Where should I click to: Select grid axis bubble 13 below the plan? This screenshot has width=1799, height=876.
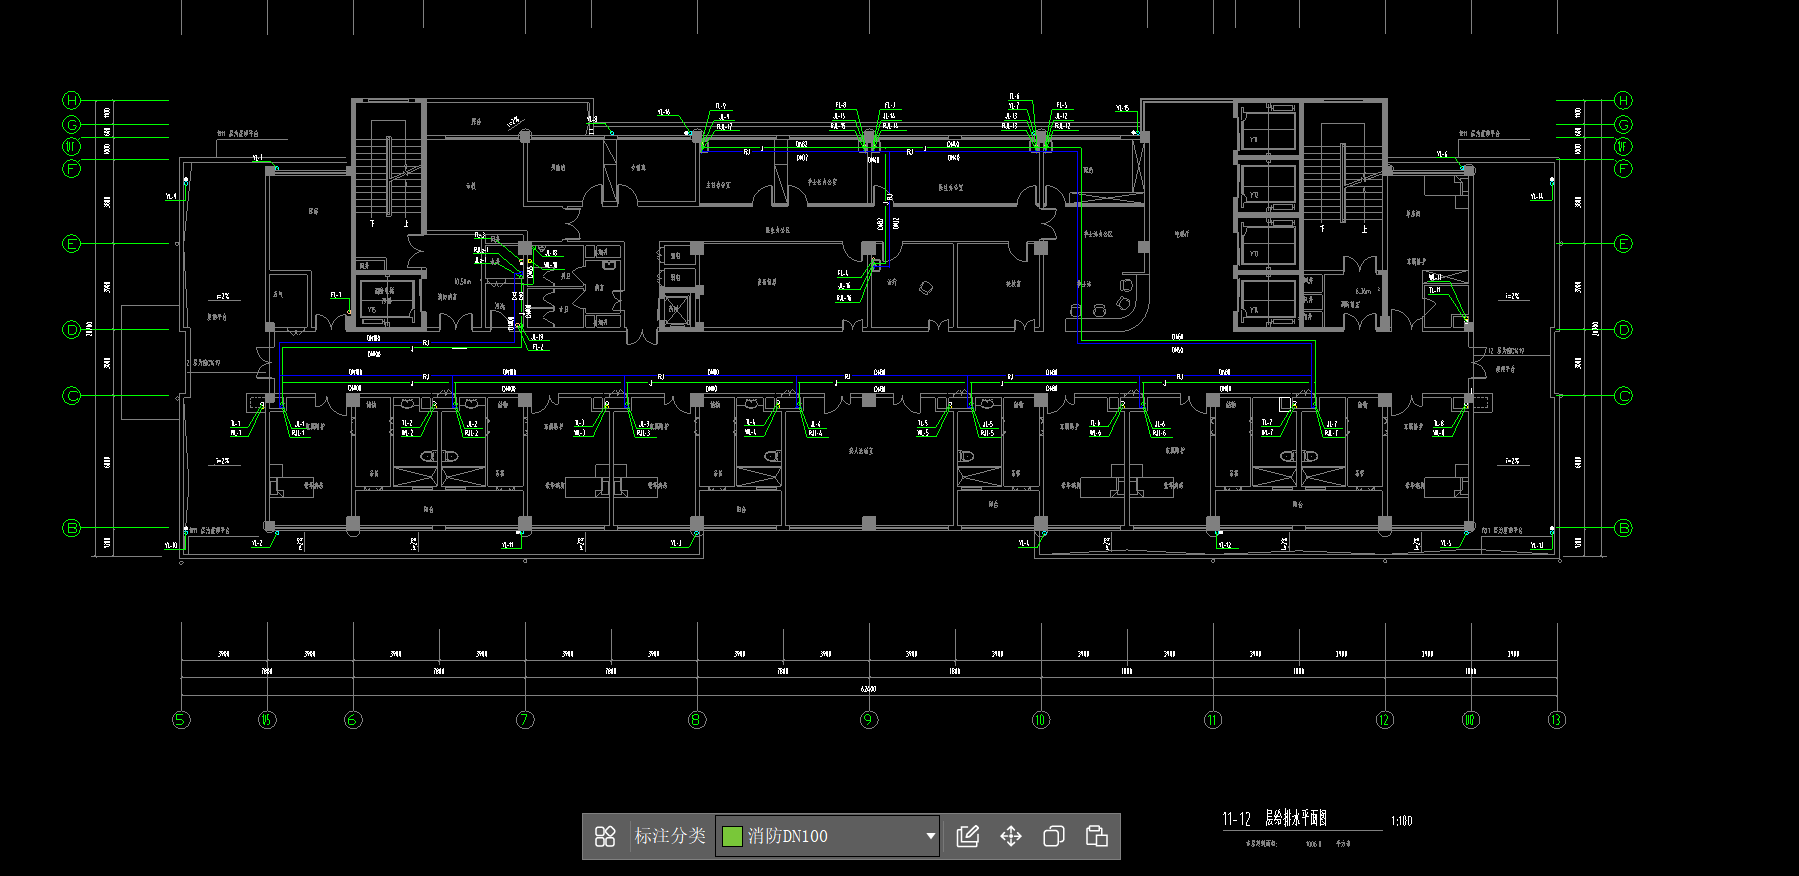(x=1557, y=720)
